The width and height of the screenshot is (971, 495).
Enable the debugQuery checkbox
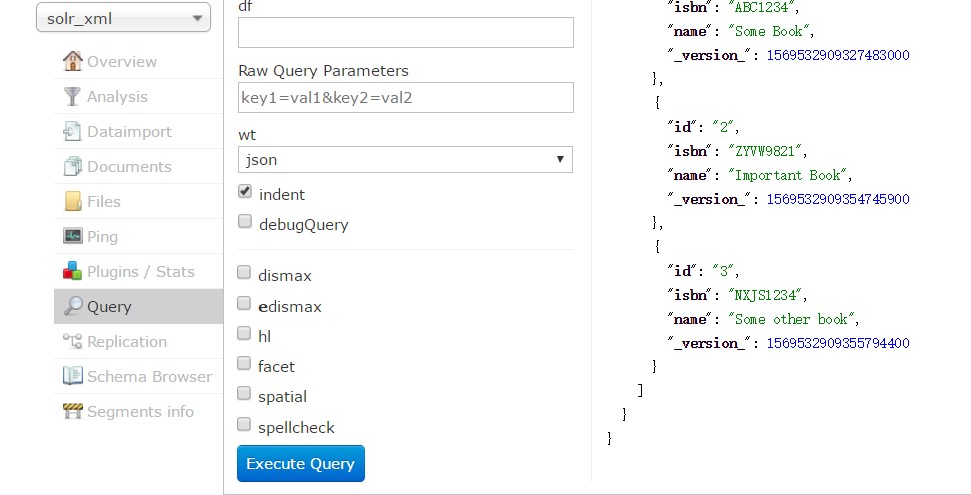[x=245, y=221]
